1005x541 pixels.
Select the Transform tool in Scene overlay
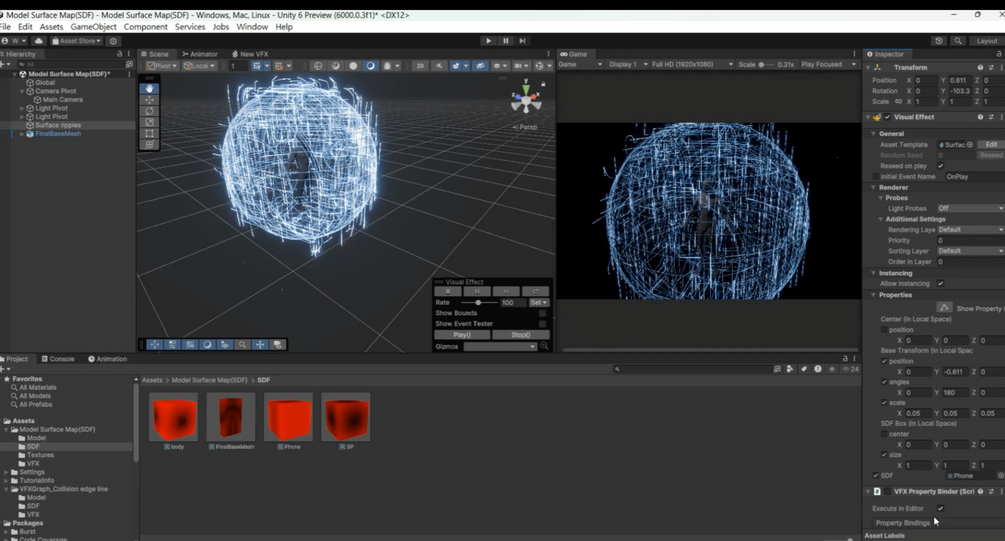click(149, 145)
